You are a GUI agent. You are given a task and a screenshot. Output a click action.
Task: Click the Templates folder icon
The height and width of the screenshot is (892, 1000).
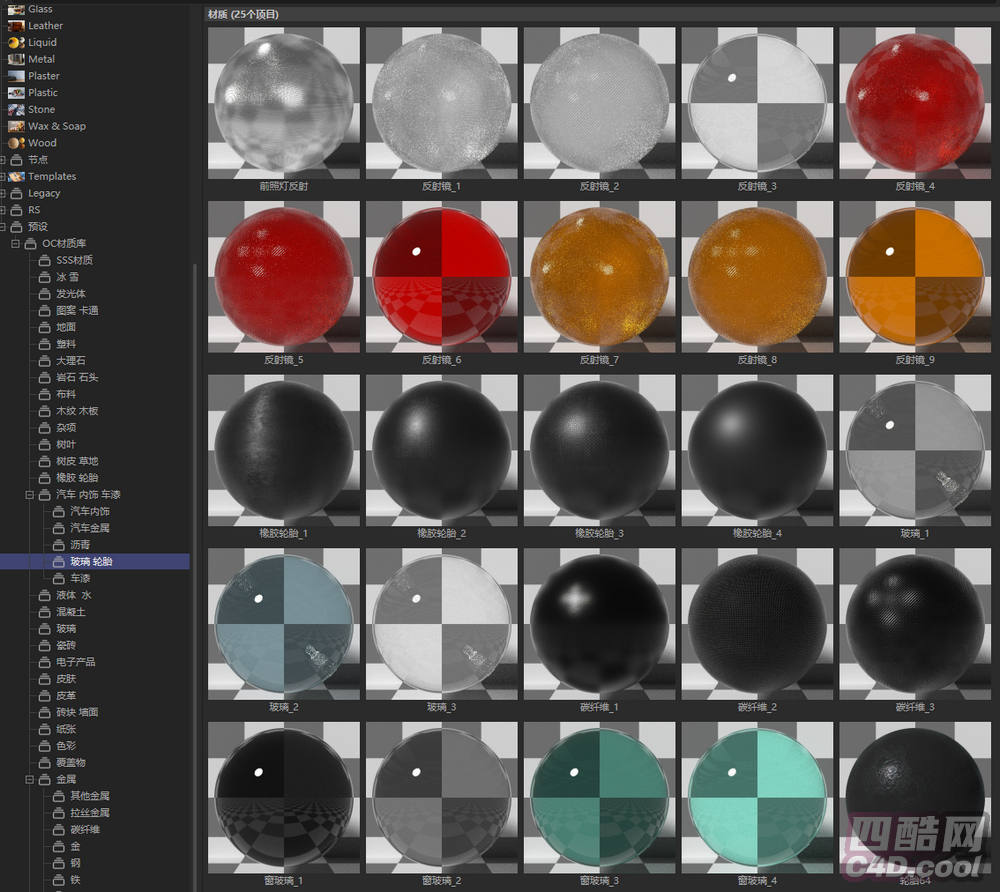[x=17, y=177]
